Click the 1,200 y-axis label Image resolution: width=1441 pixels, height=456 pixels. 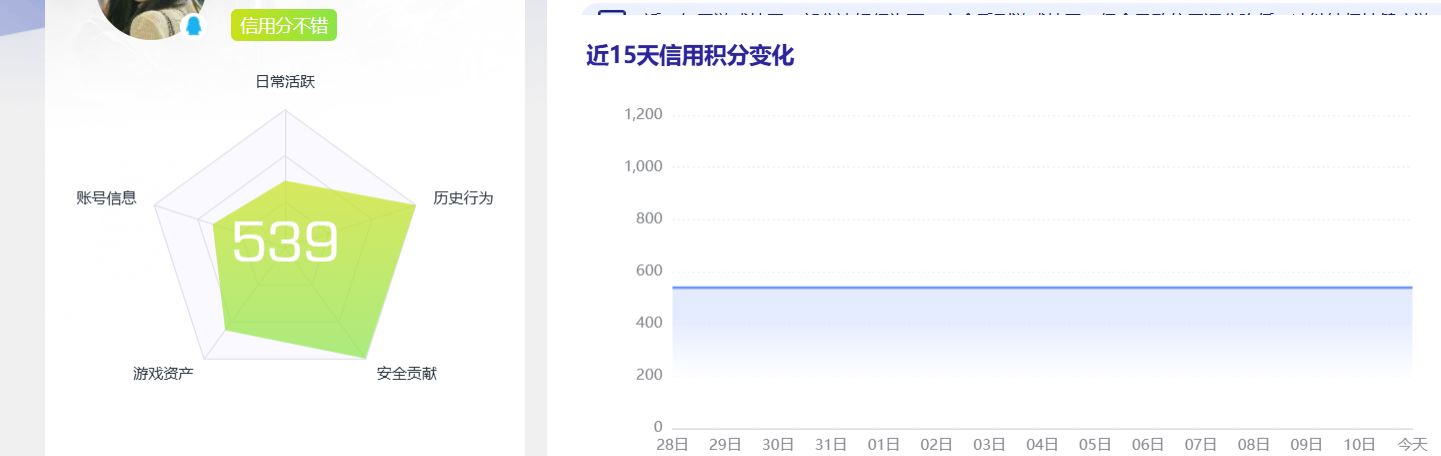pos(643,114)
